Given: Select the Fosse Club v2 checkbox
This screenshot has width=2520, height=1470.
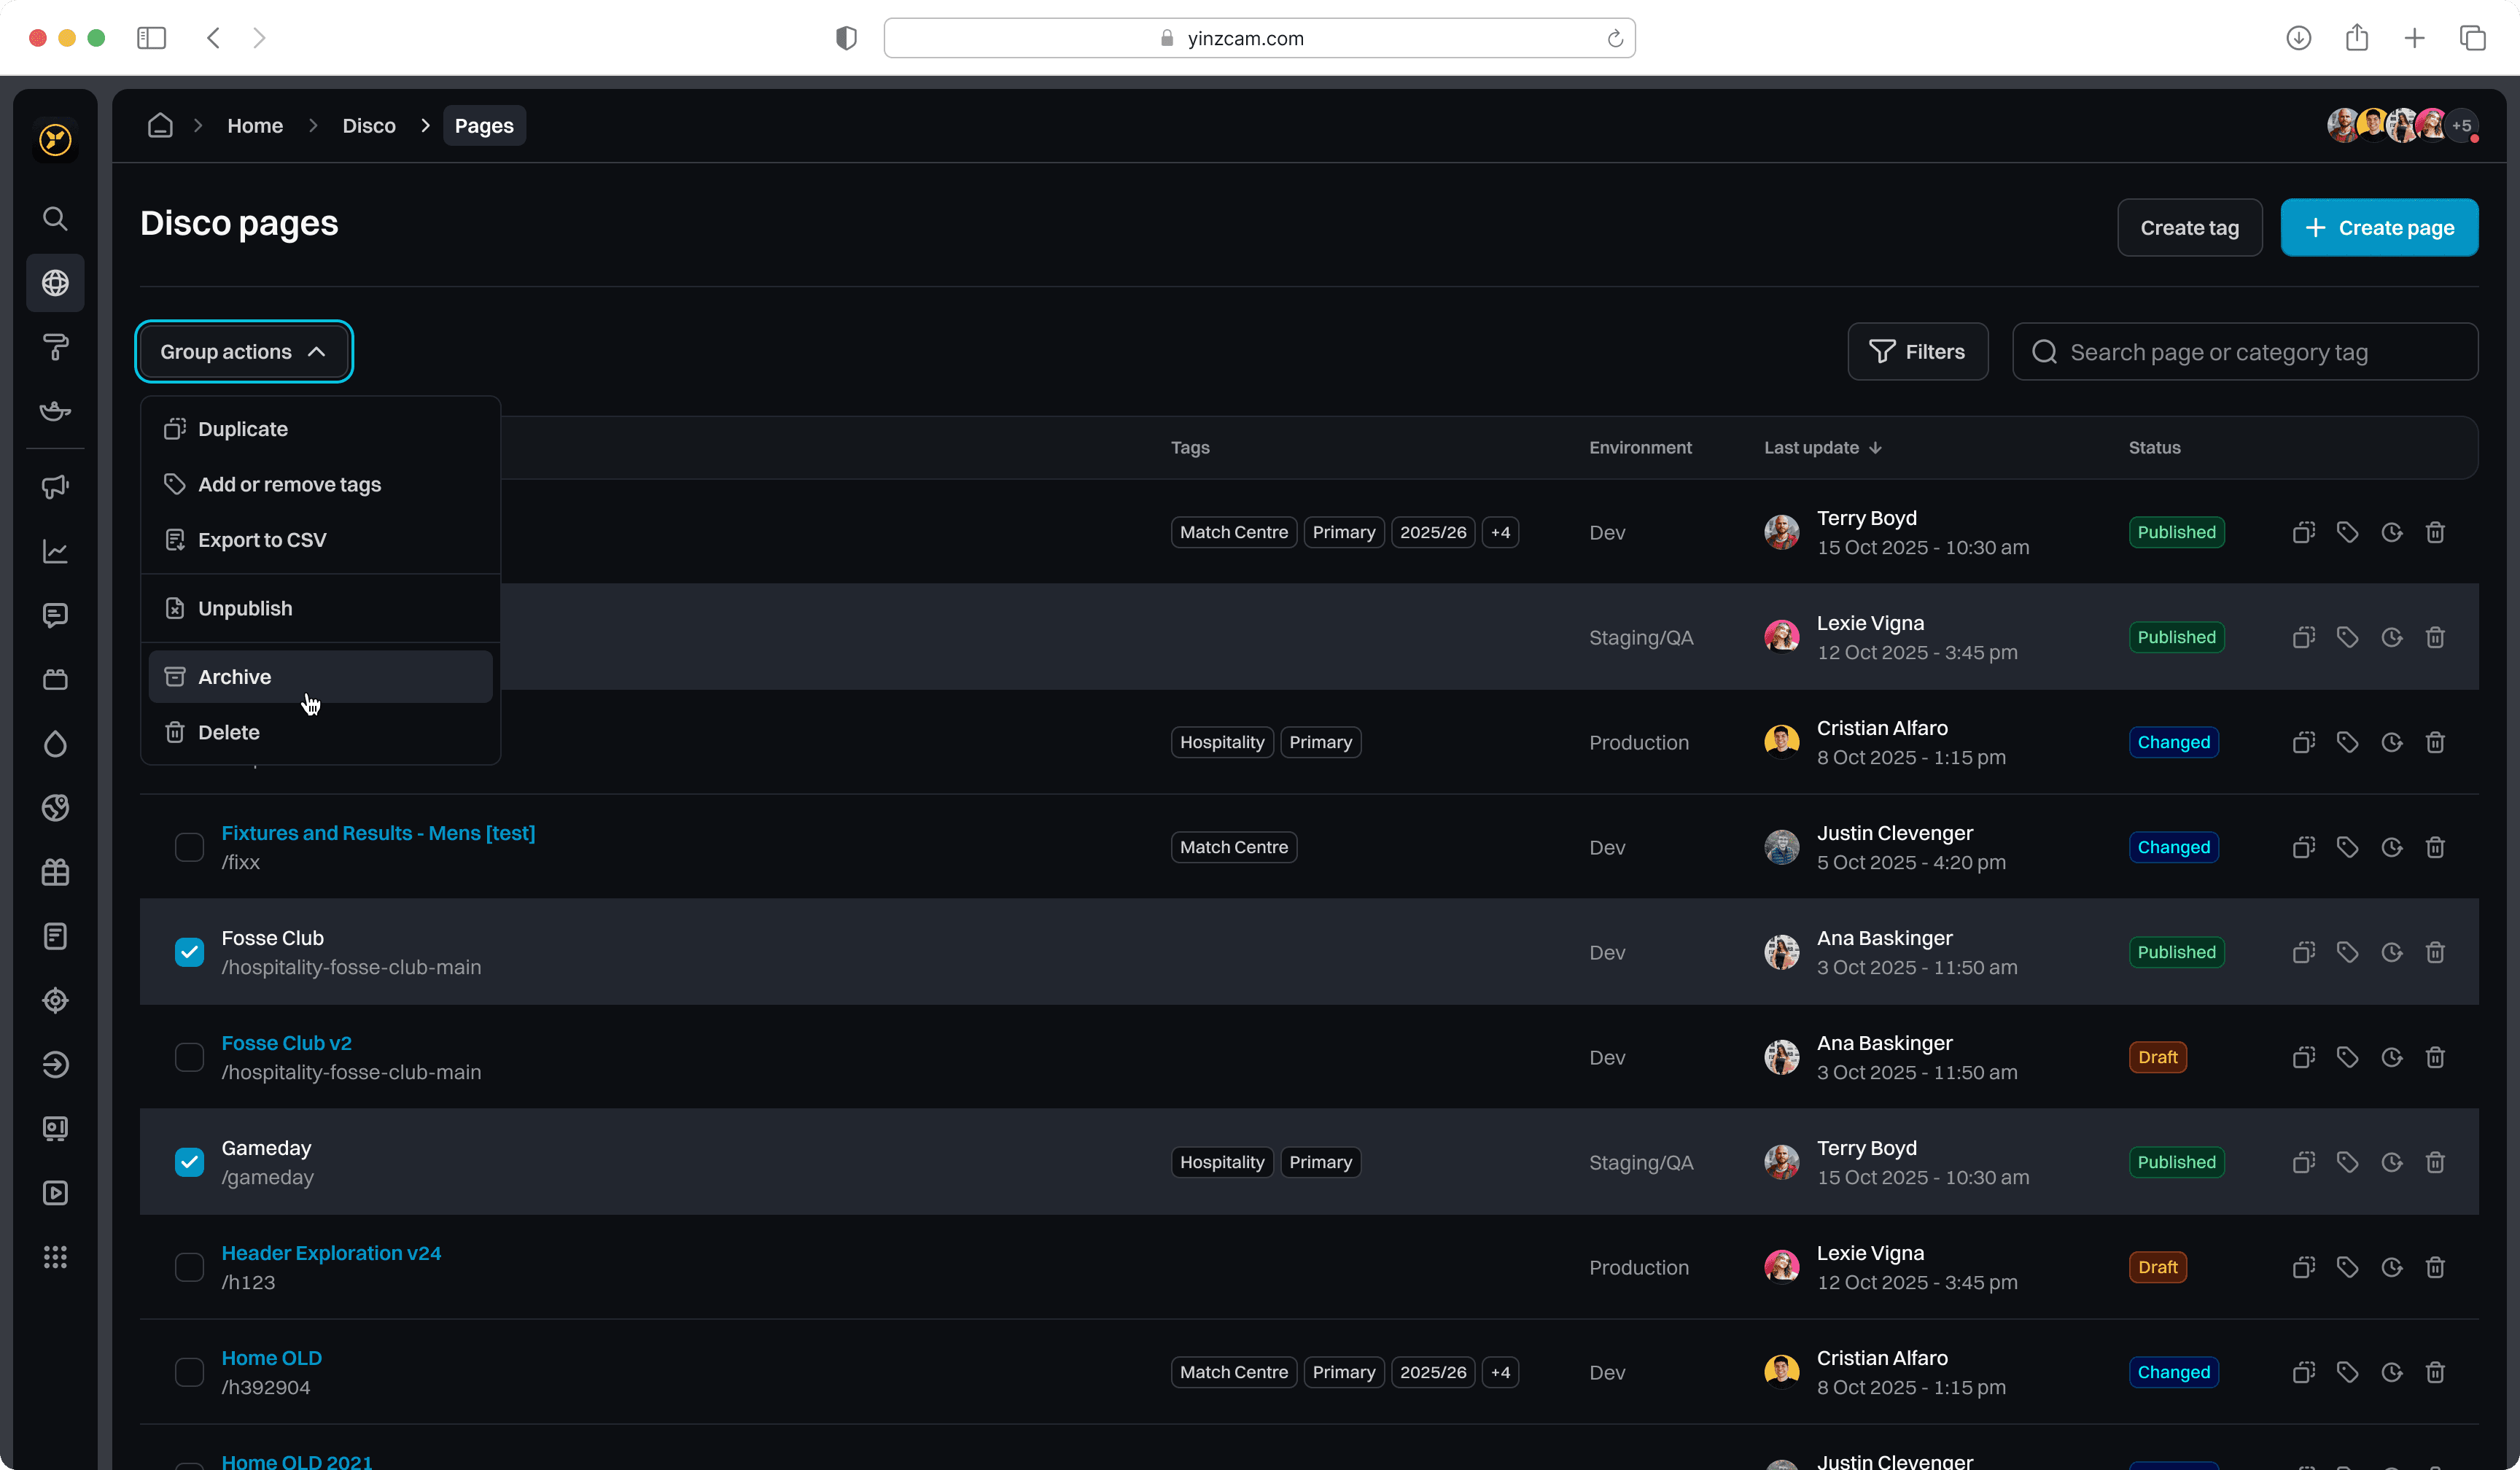Looking at the screenshot, I should 189,1057.
